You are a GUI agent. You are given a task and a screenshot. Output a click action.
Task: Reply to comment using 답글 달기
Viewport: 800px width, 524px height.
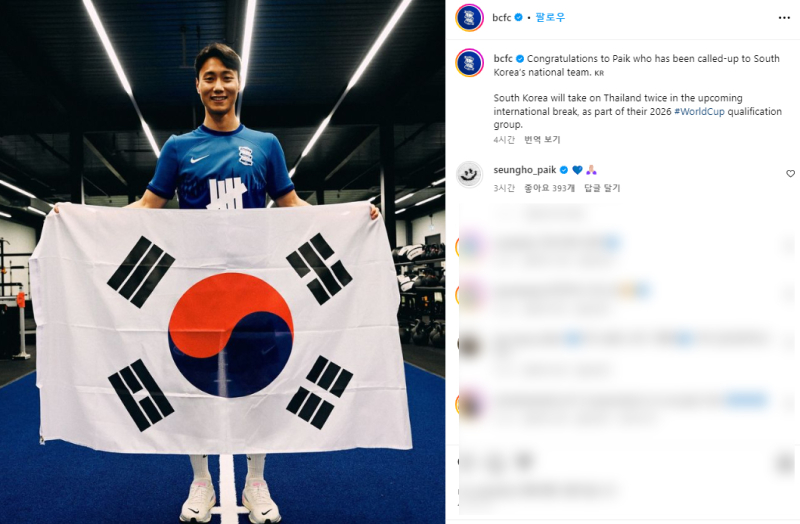pos(602,188)
